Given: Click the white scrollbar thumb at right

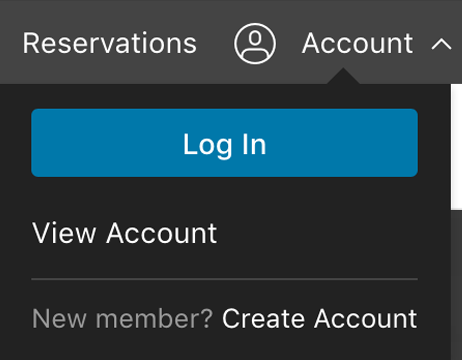Looking at the screenshot, I should coord(456,147).
